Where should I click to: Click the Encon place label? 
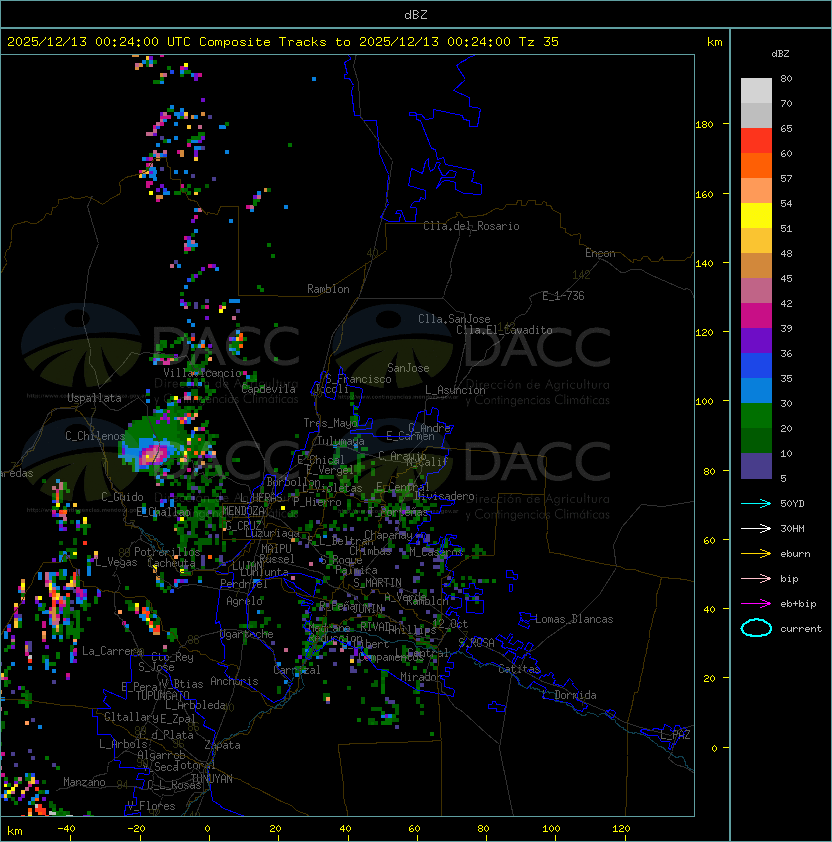600,253
